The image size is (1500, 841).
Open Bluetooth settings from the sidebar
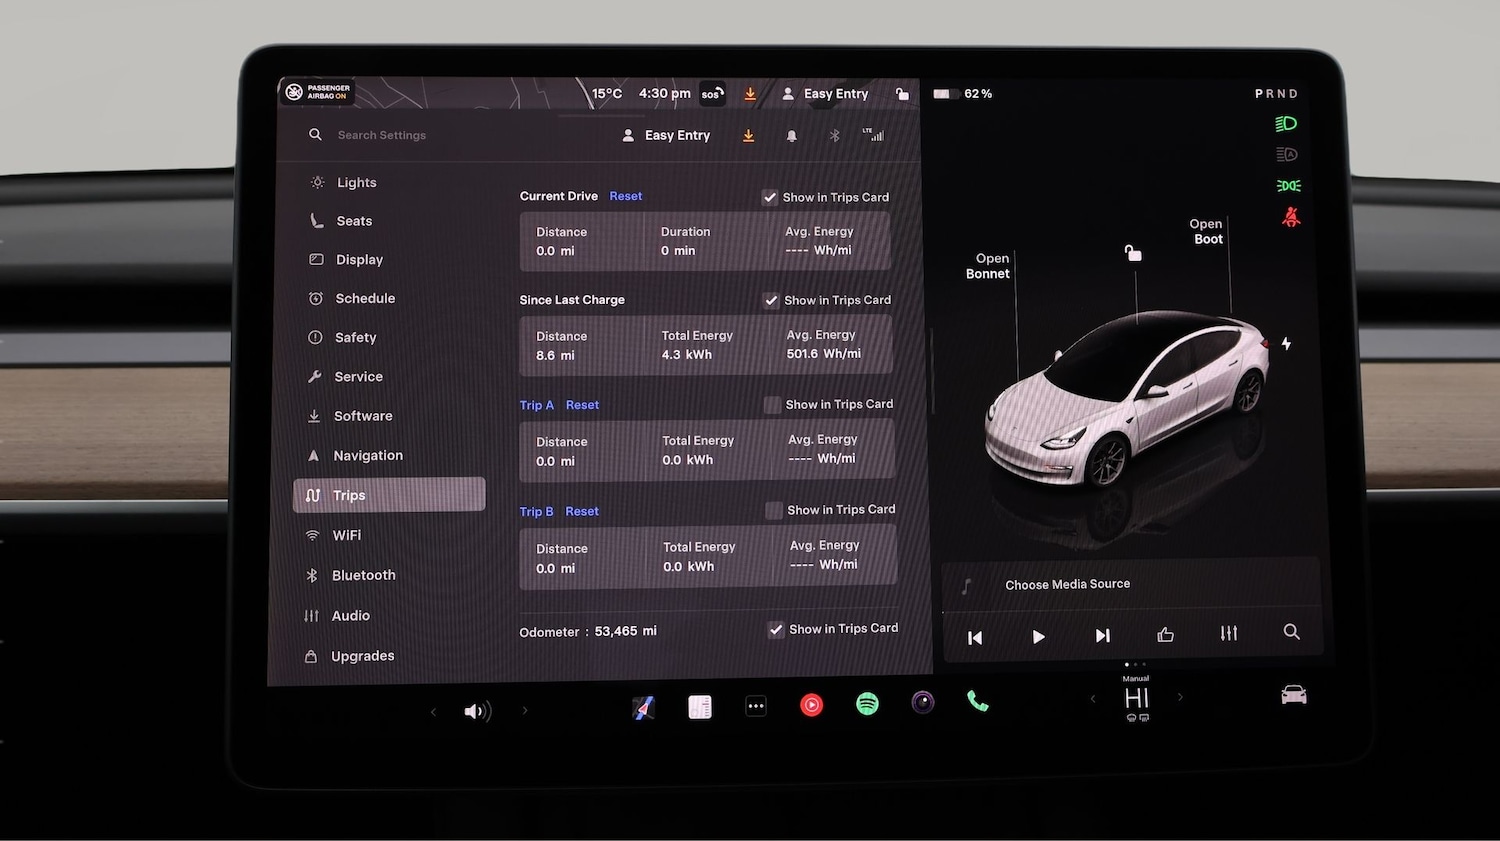362,575
